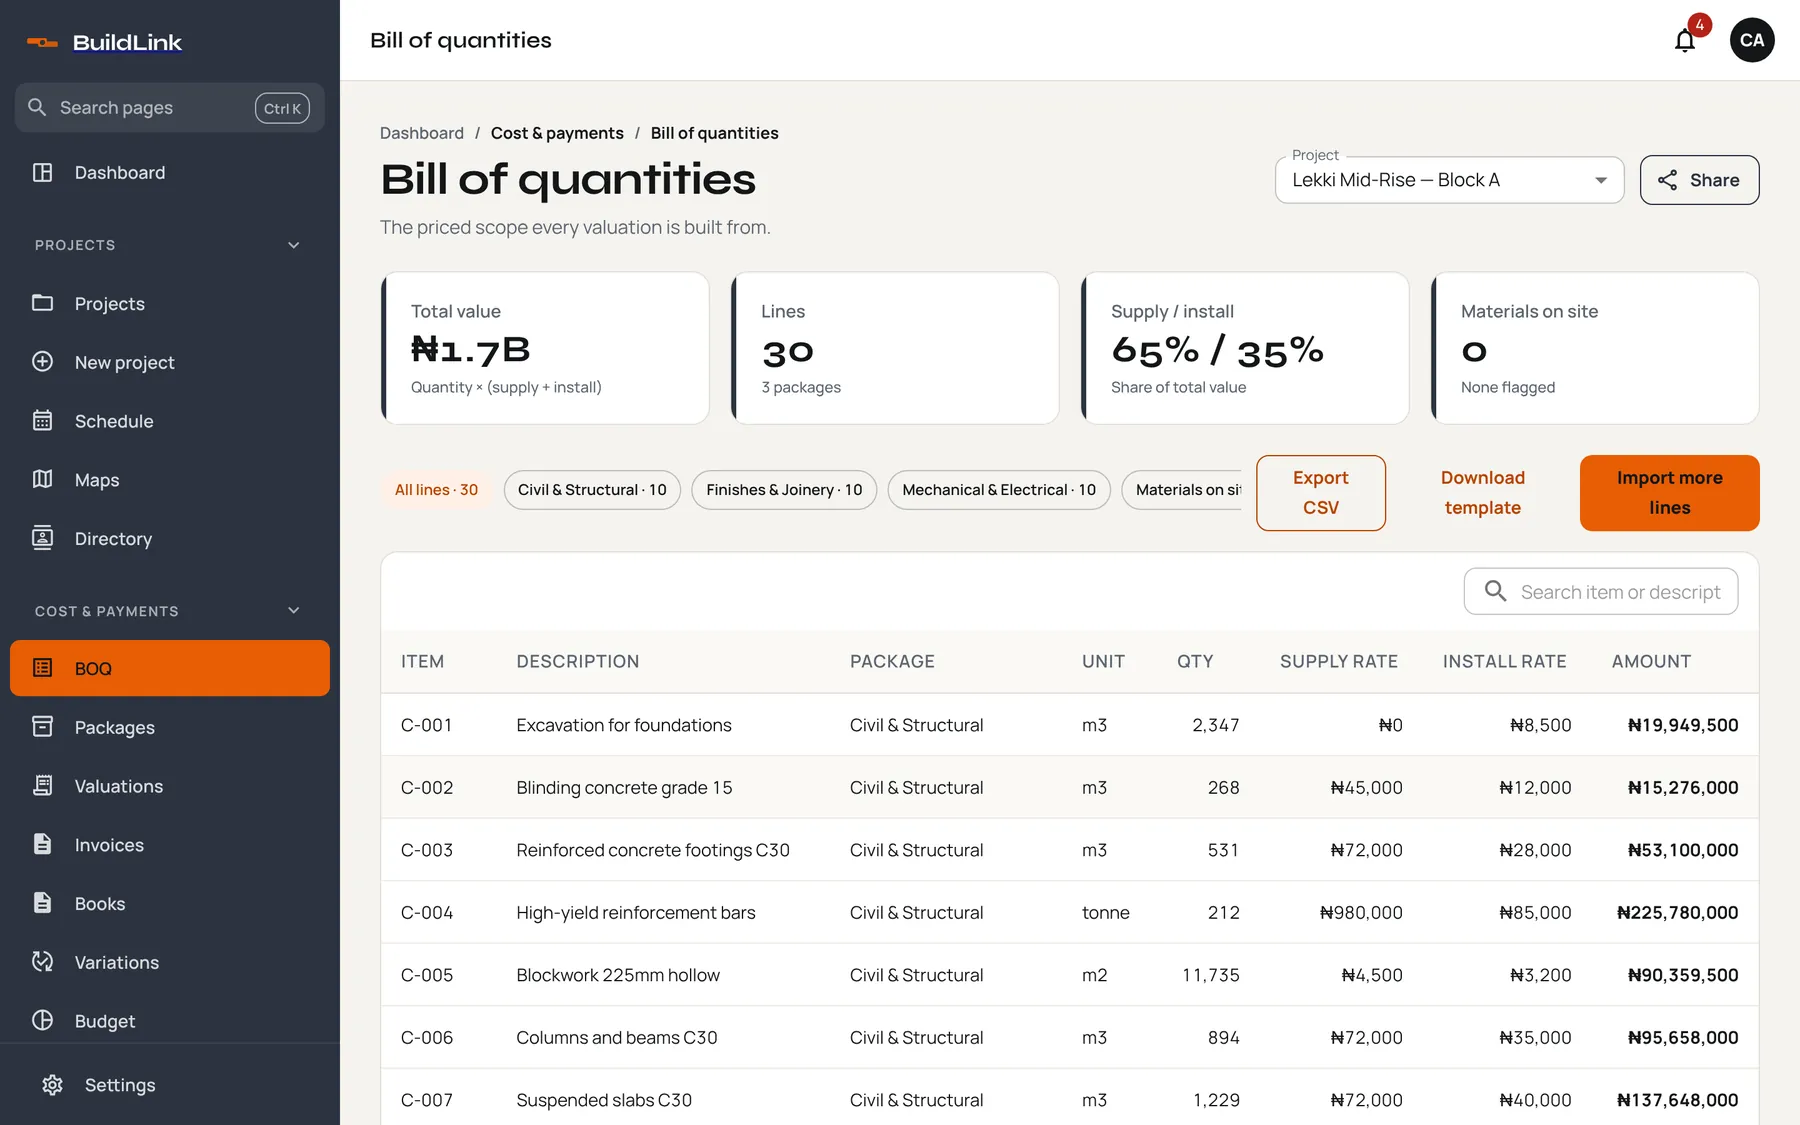This screenshot has width=1800, height=1125.
Task: Sort by AMOUNT column header
Action: (x=1651, y=661)
